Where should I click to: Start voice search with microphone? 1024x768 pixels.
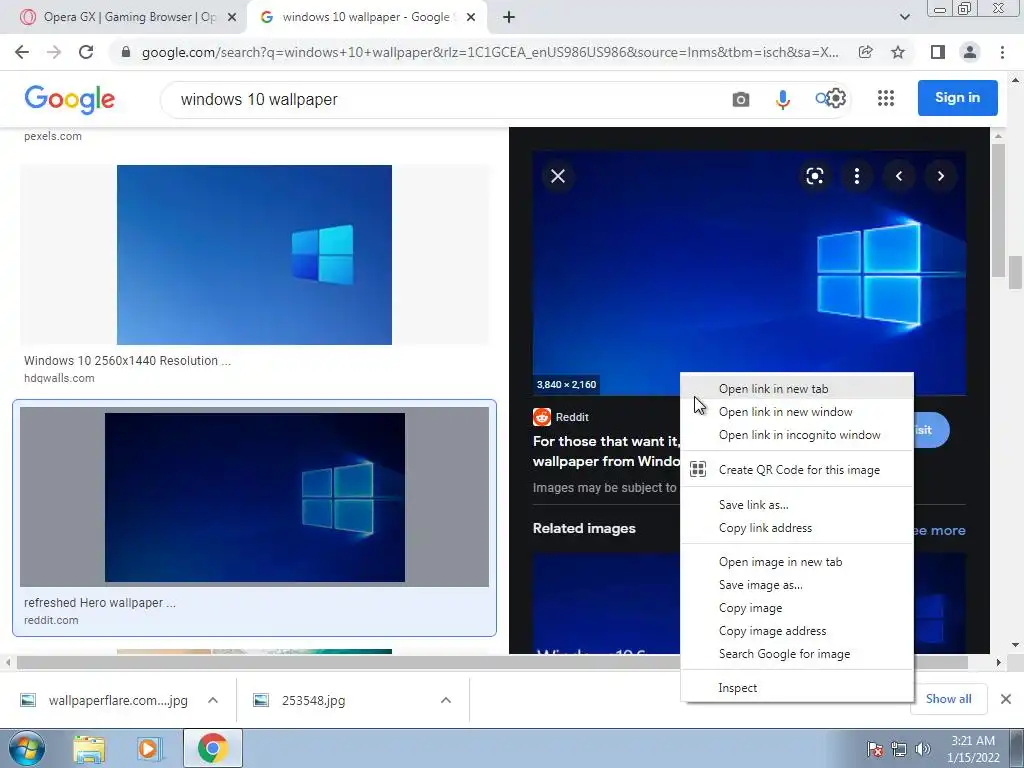[x=782, y=99]
